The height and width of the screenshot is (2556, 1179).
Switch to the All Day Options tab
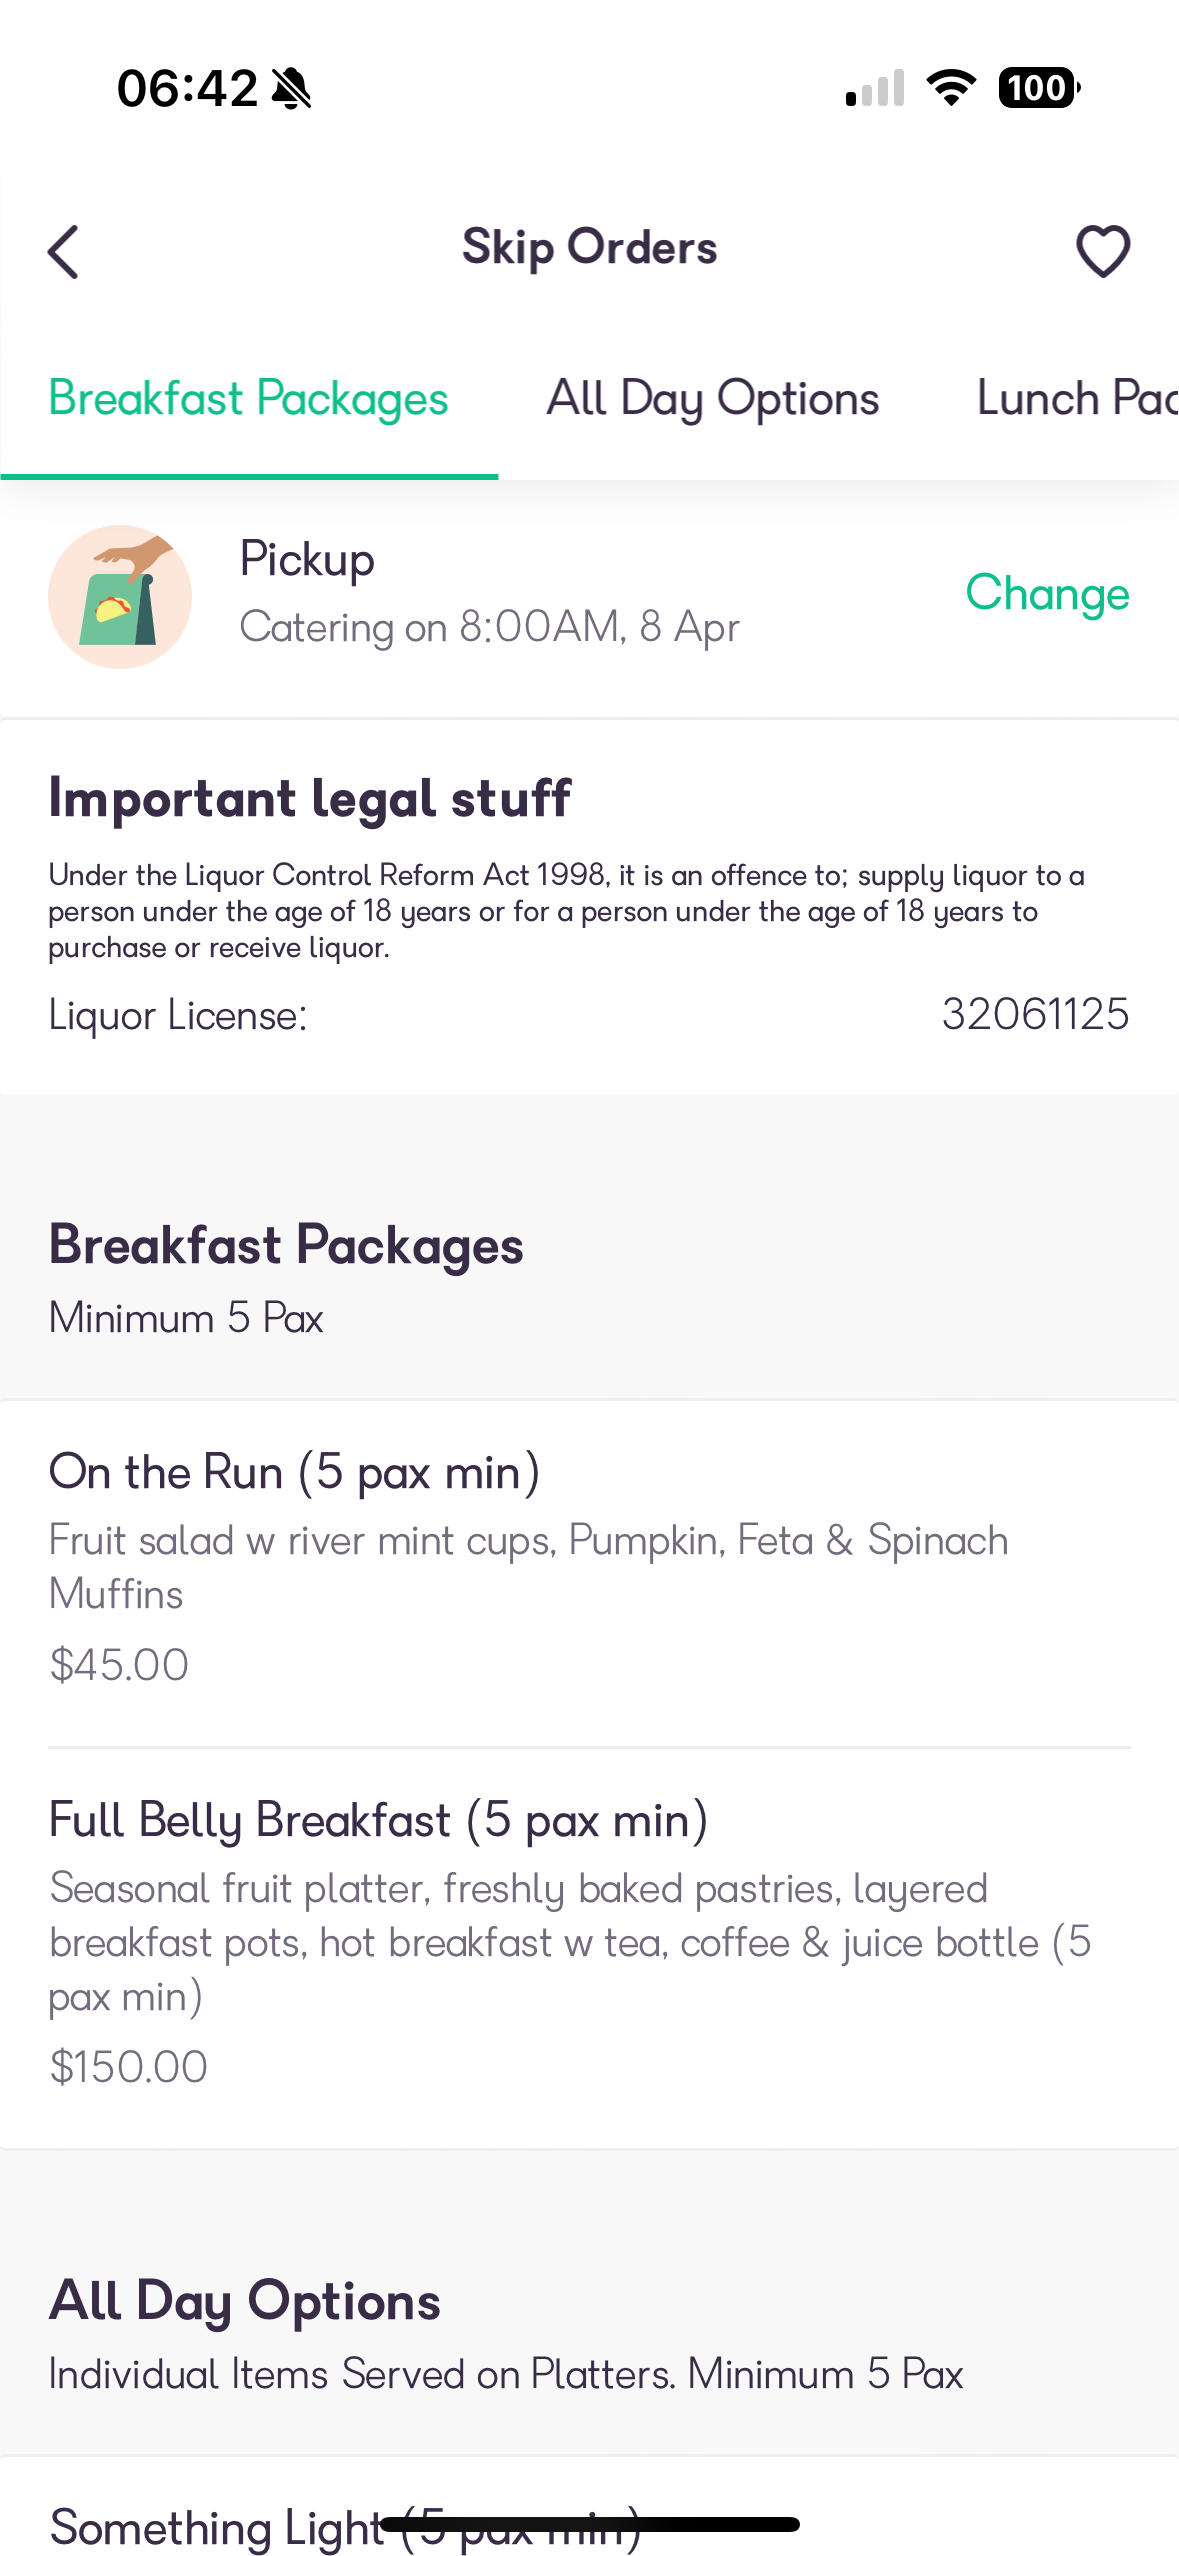(x=712, y=398)
